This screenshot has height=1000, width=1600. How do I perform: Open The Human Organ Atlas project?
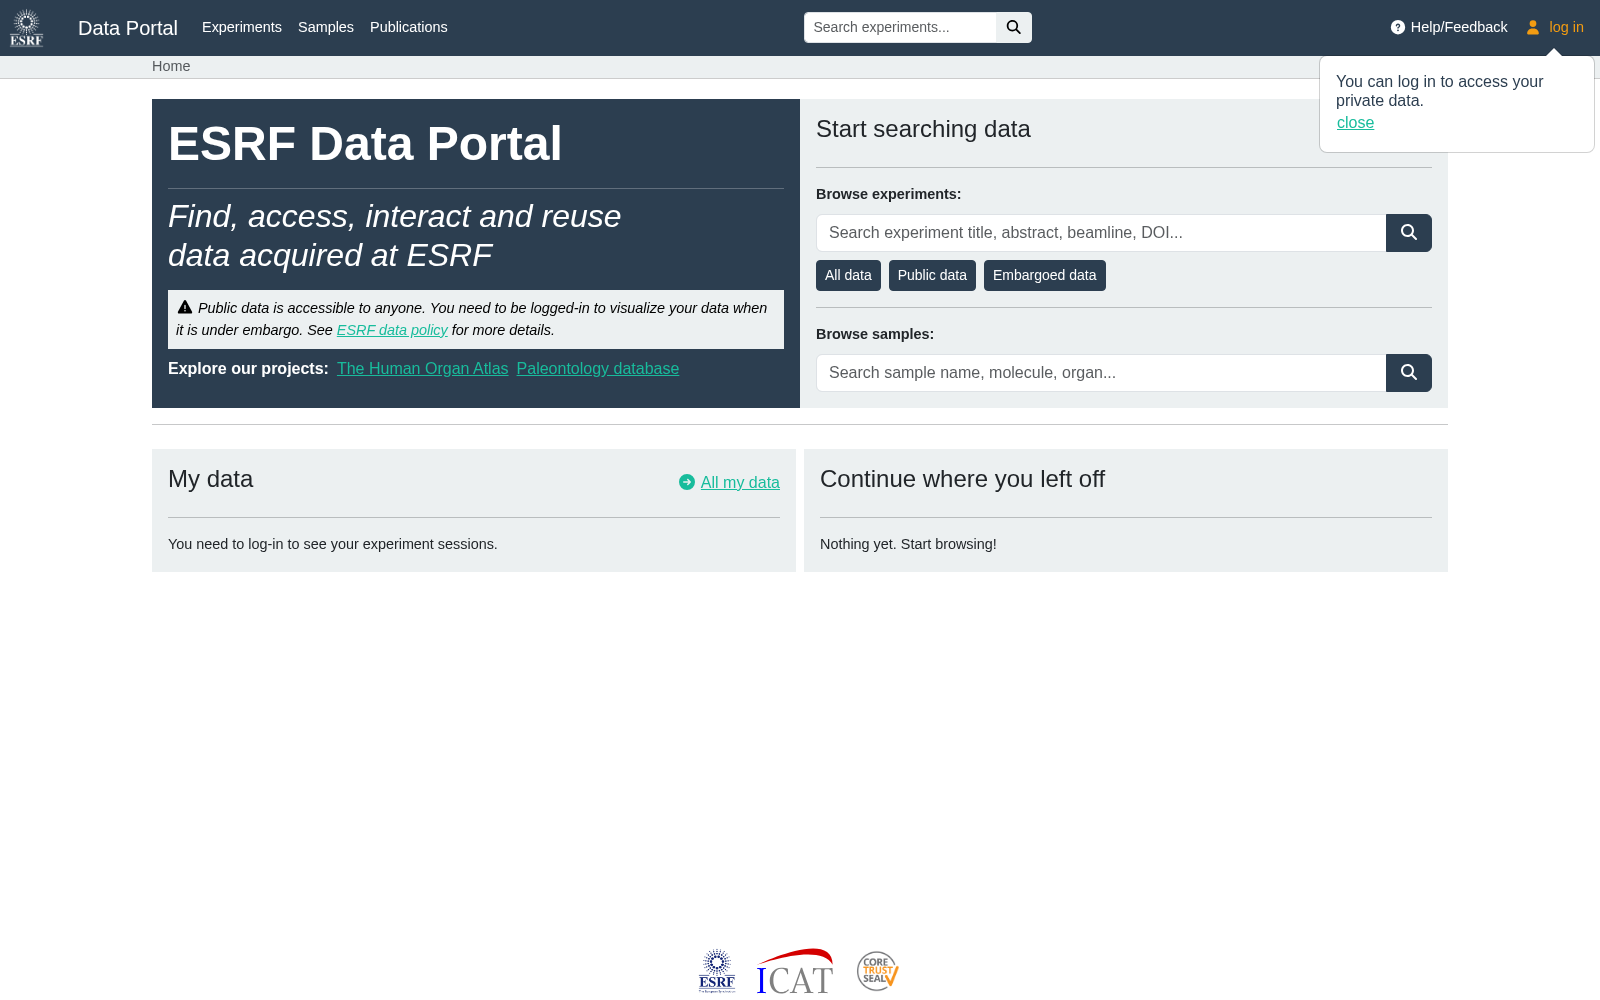(422, 369)
